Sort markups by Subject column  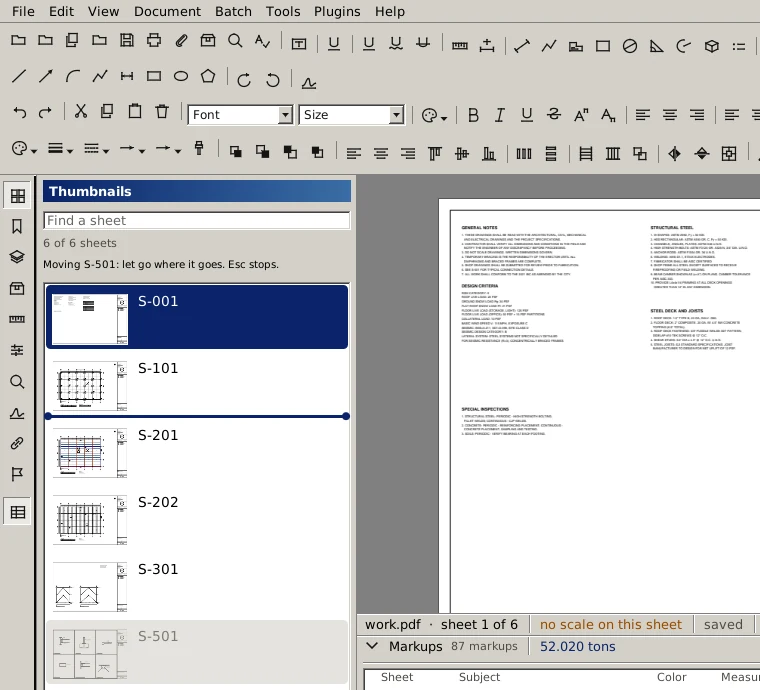coord(479,677)
